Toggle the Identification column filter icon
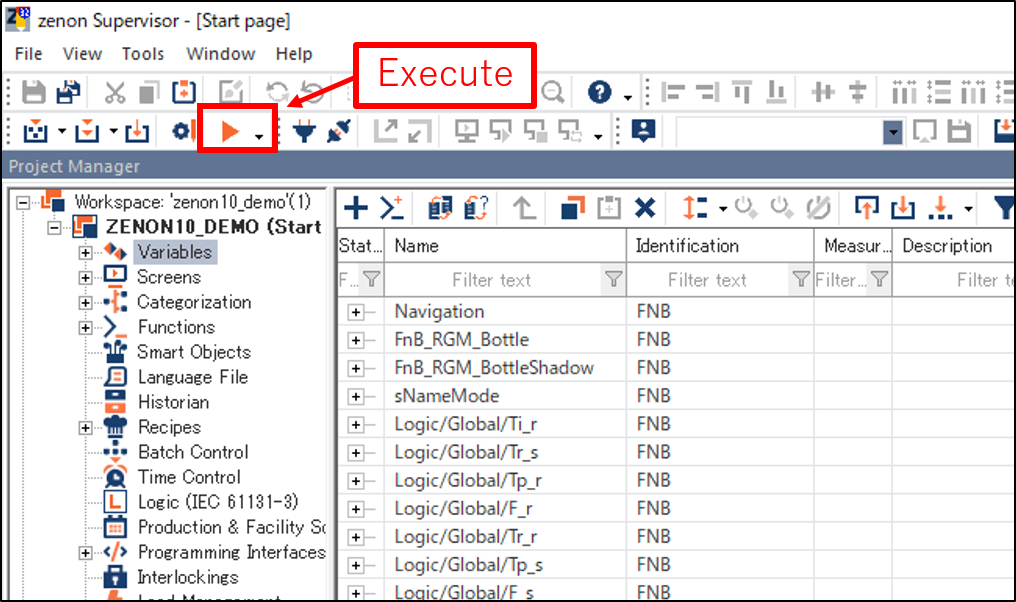The height and width of the screenshot is (602, 1016). (800, 280)
